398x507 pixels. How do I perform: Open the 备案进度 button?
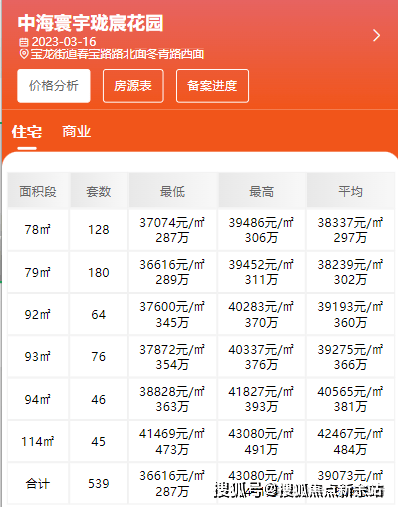click(x=212, y=86)
